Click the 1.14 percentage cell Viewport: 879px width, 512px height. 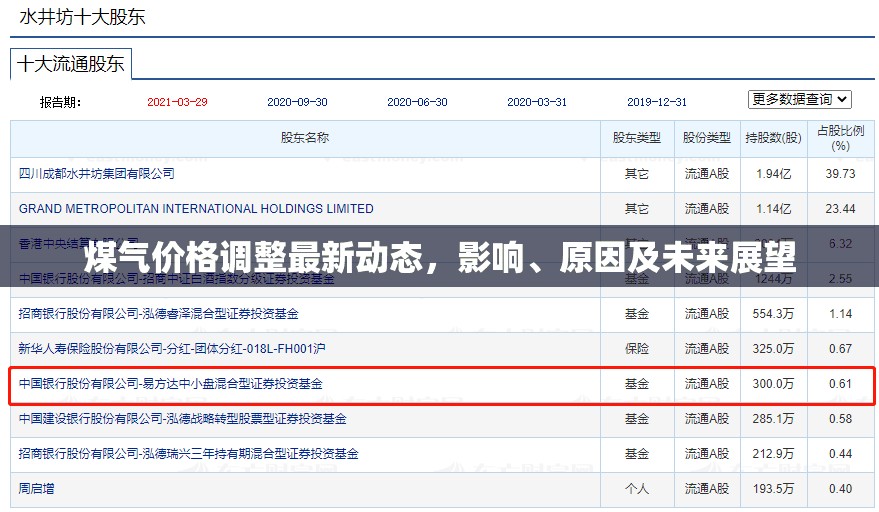pos(840,313)
